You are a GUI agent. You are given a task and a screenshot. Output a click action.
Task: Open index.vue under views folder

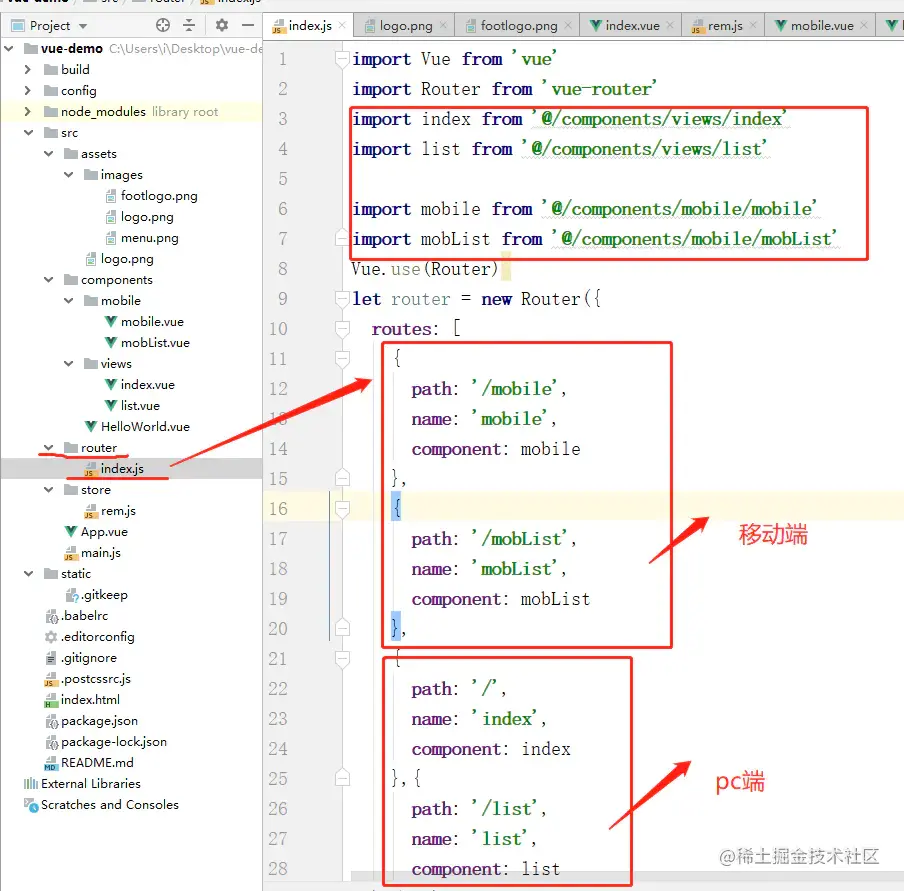pos(140,385)
